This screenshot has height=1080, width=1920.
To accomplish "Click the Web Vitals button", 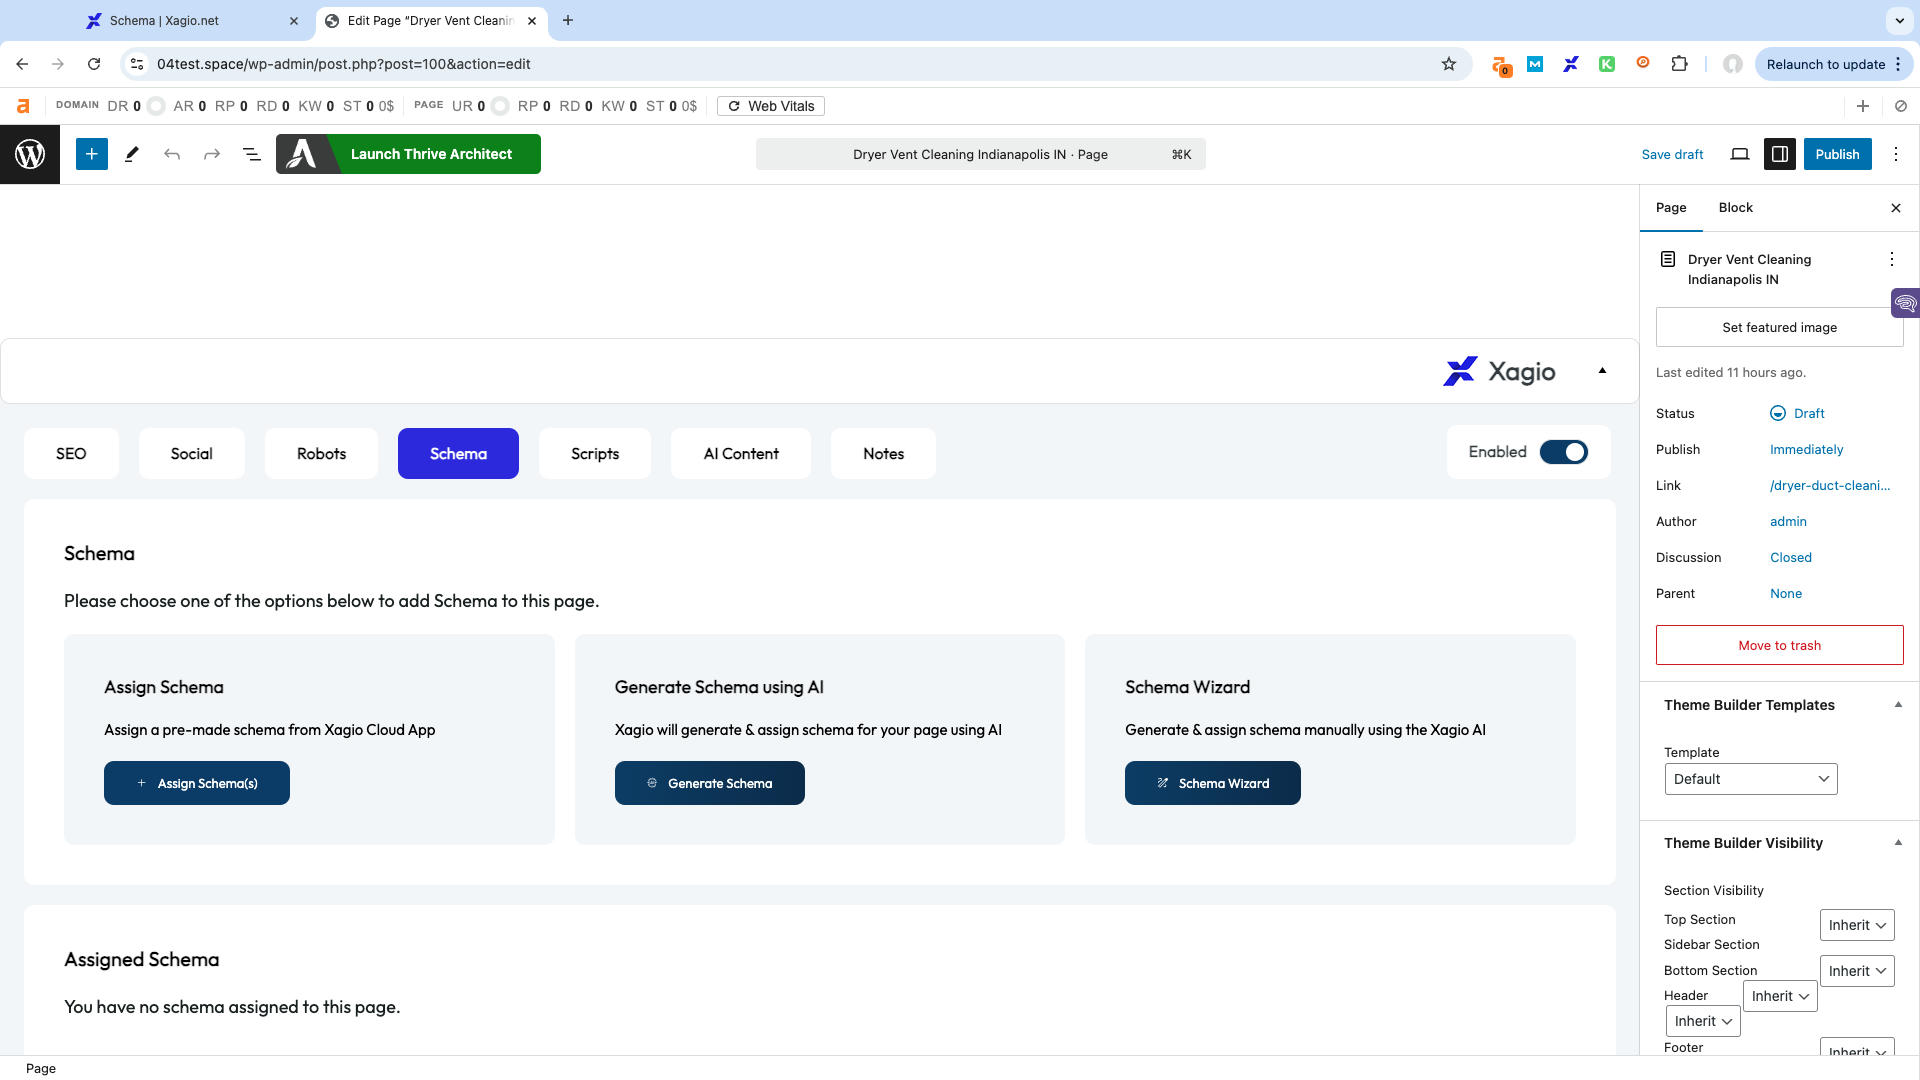I will tap(771, 106).
